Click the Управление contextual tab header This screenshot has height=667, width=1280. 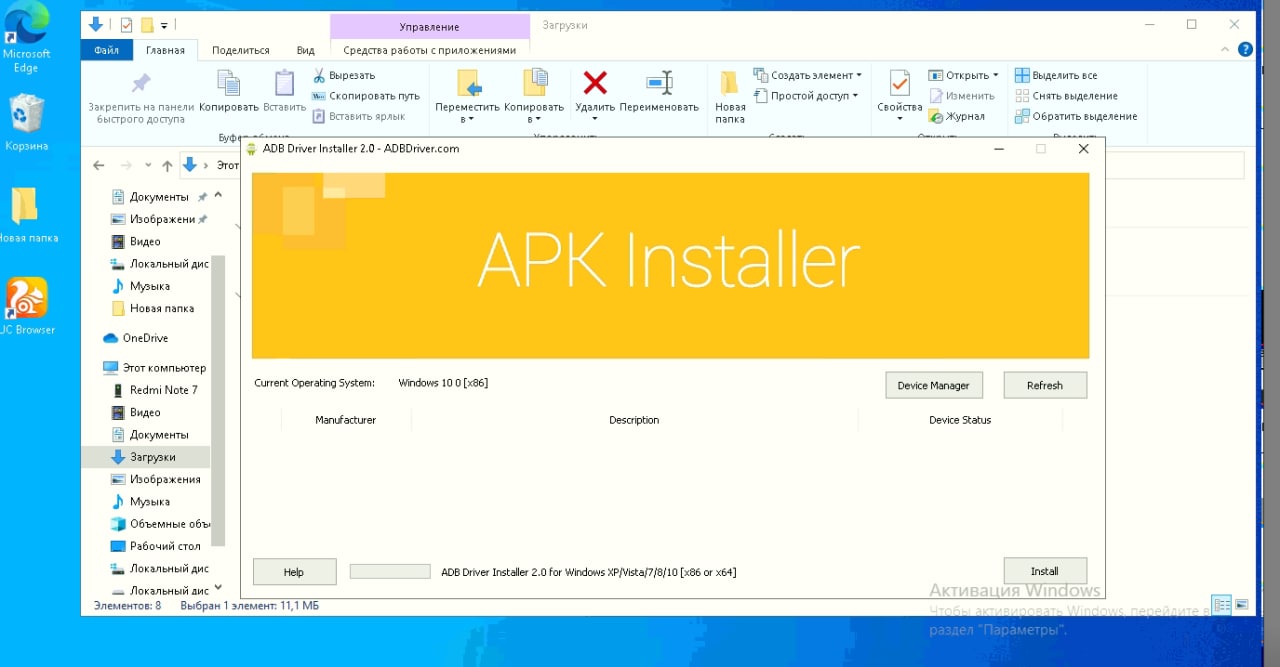[430, 26]
